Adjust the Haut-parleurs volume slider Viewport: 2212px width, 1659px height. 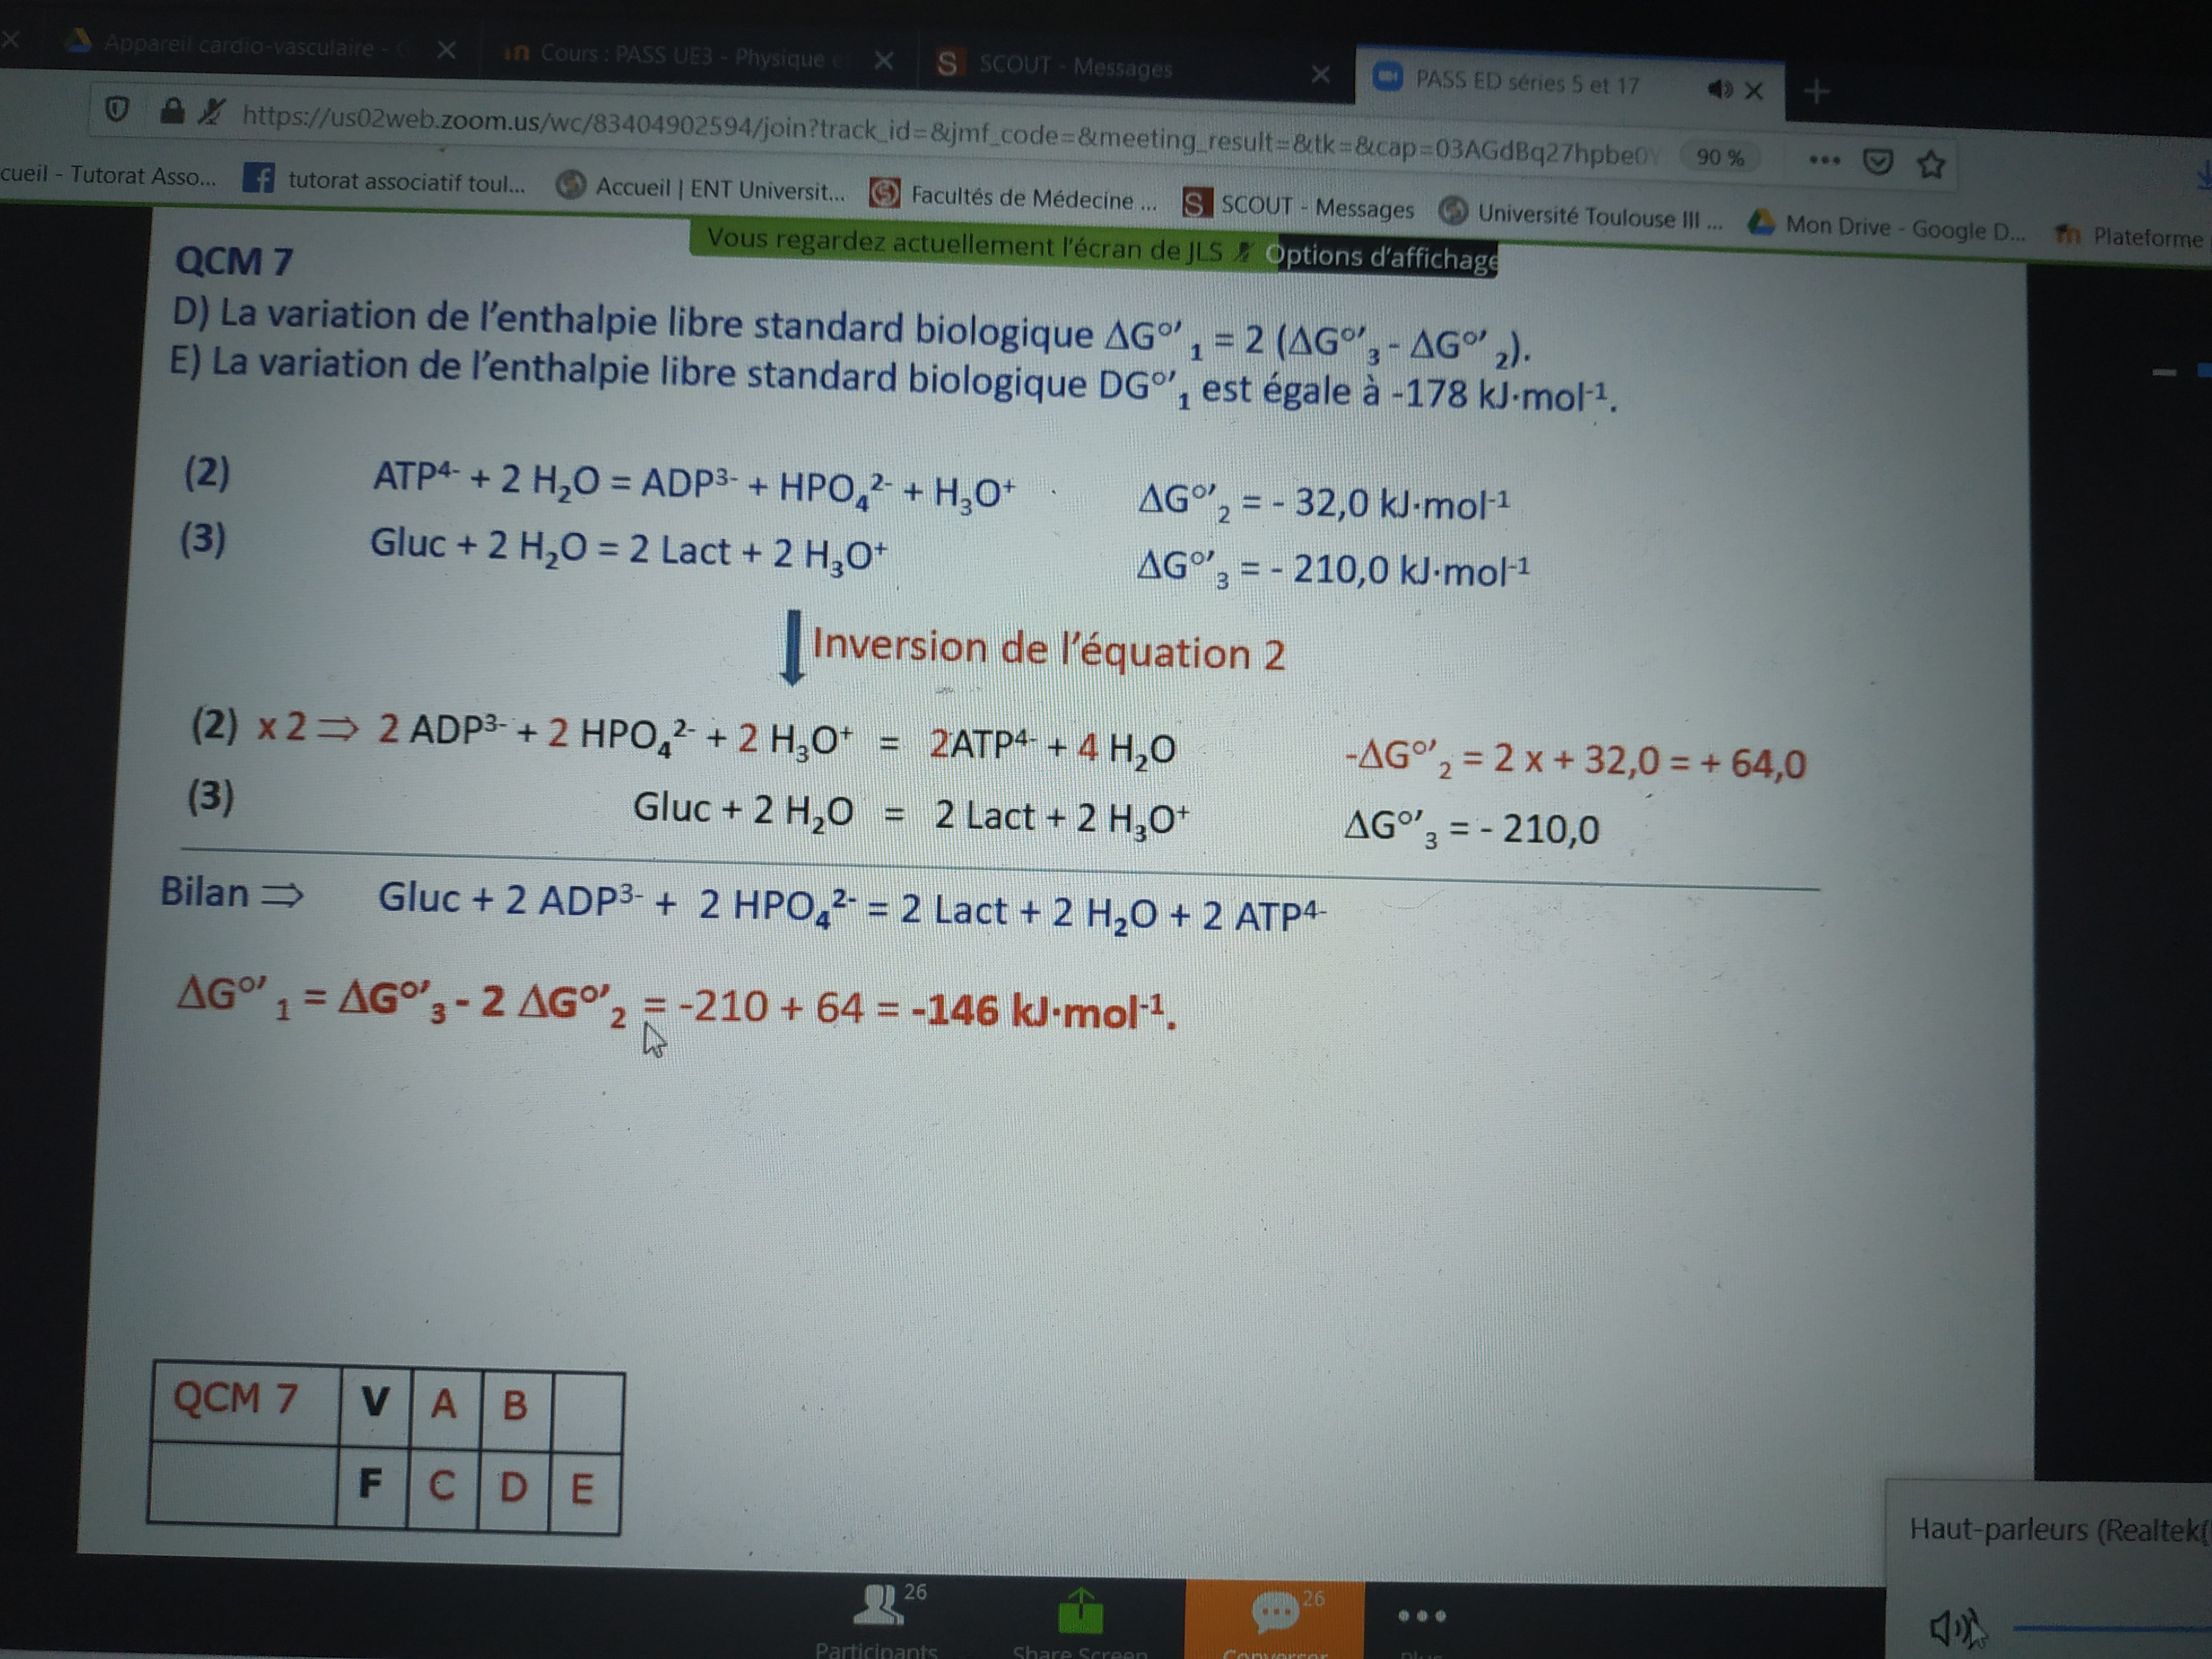[2110, 1628]
